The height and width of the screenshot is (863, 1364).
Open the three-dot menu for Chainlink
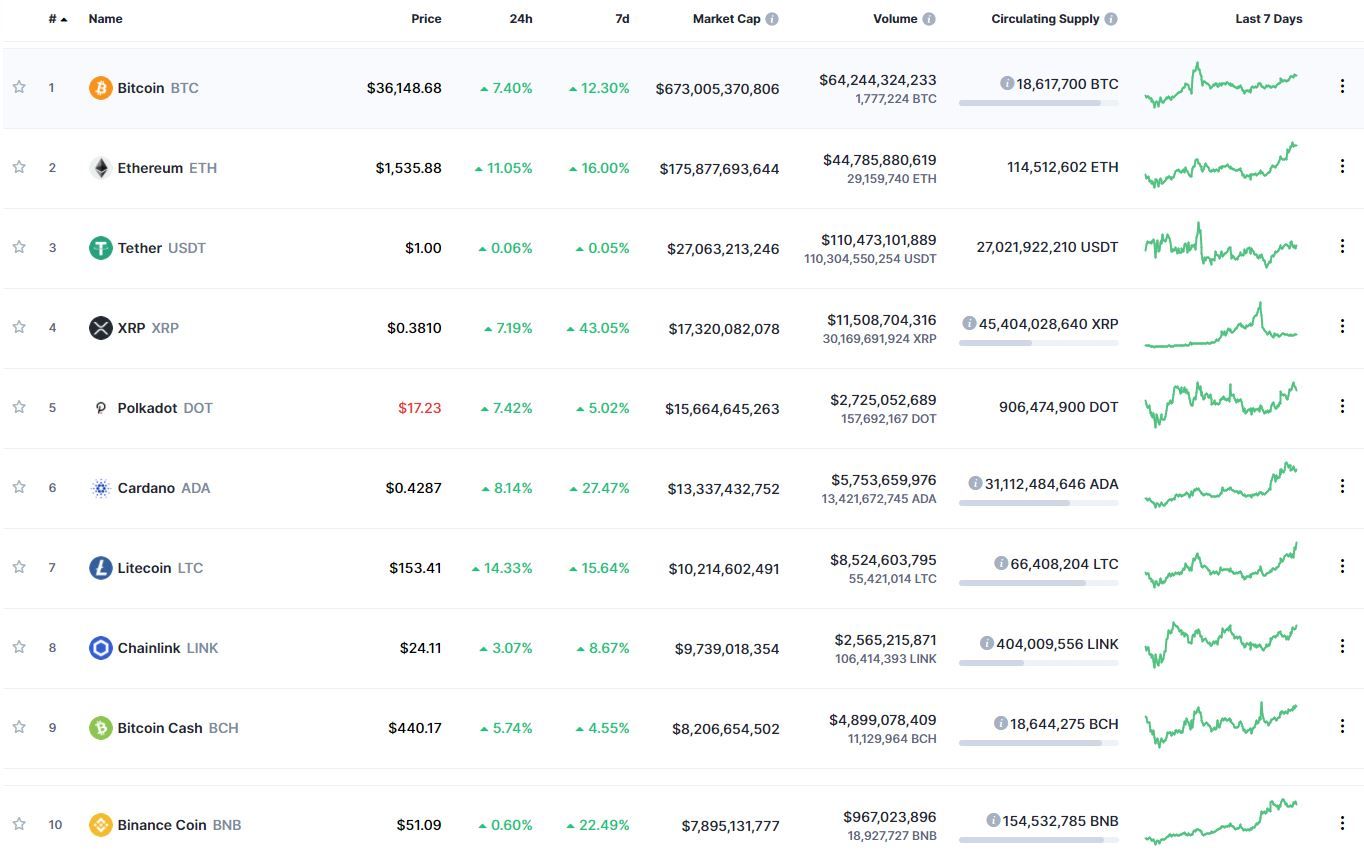coord(1342,646)
